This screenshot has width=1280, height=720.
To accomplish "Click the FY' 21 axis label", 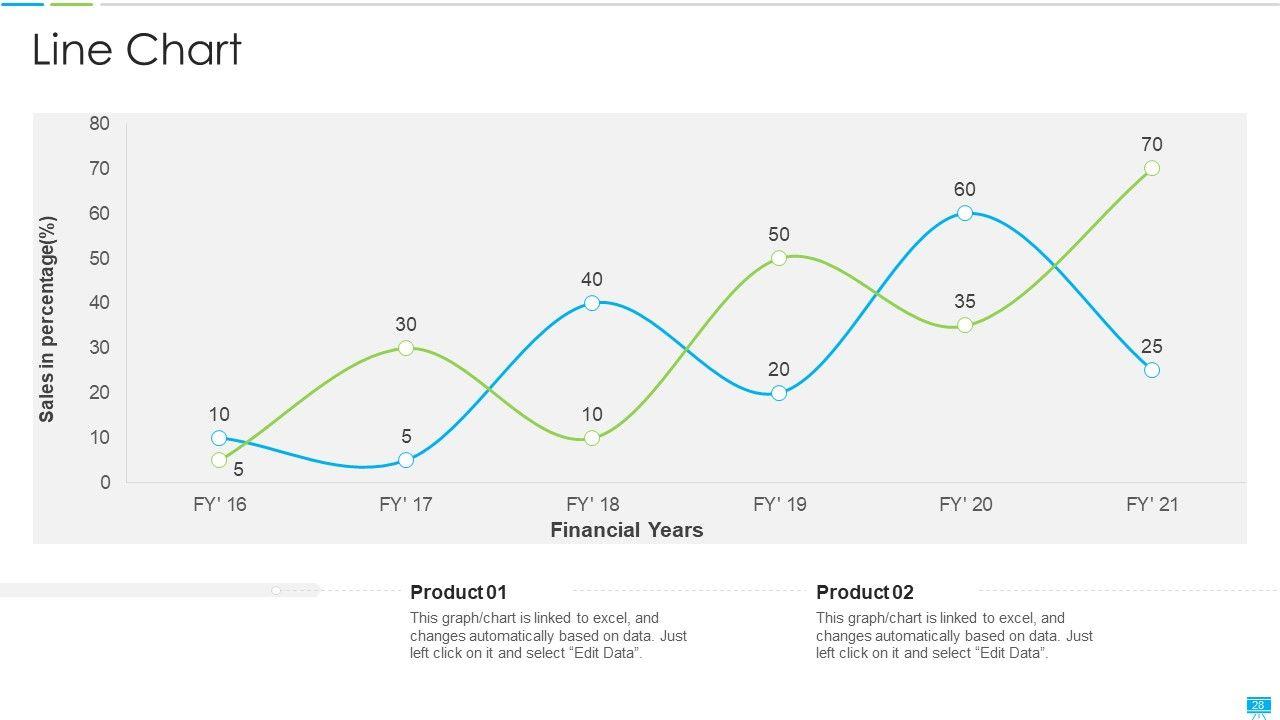I will (1152, 504).
